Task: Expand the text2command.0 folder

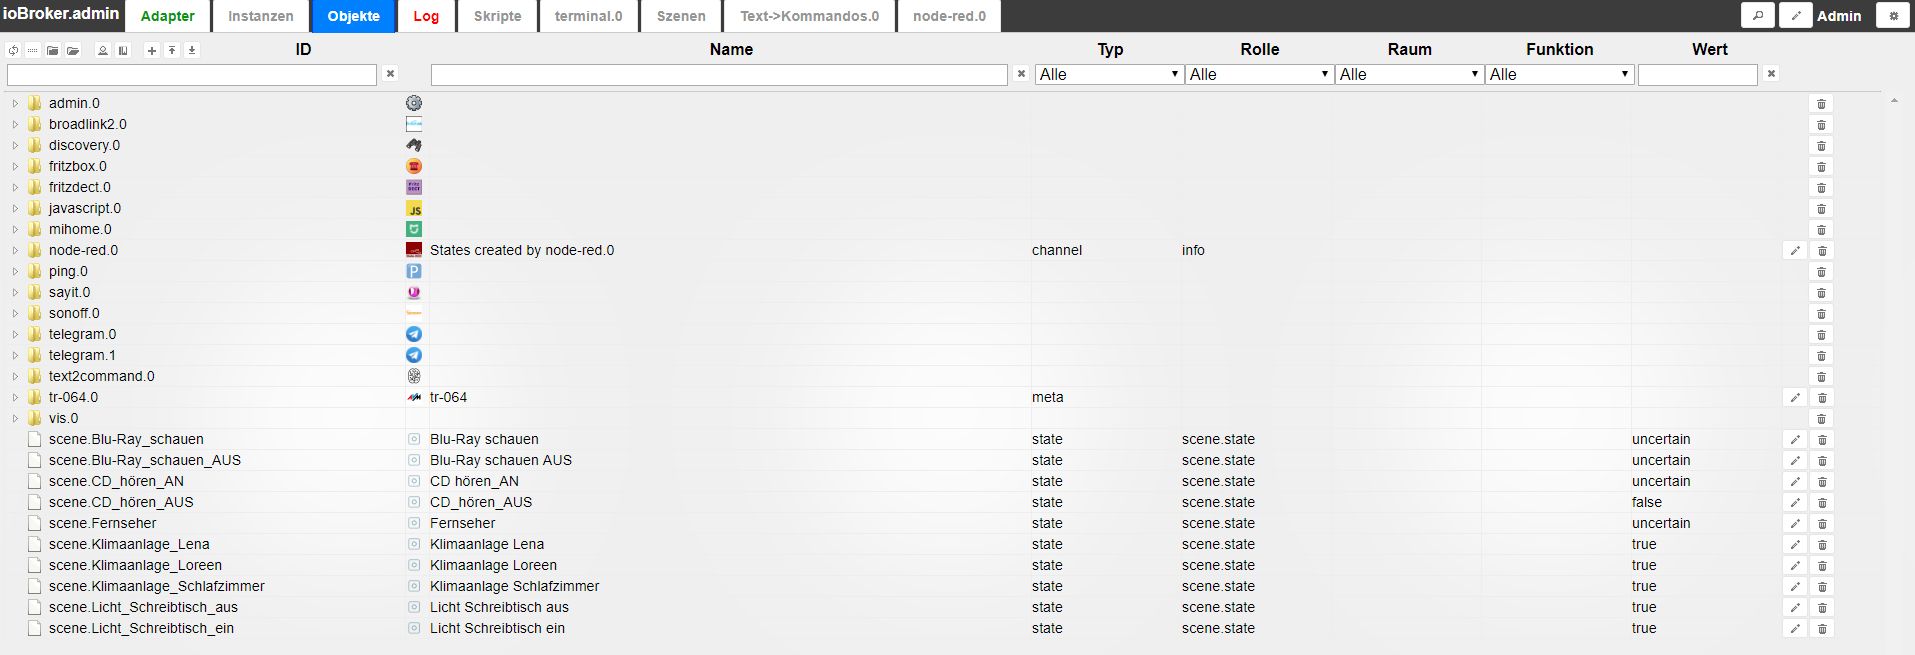Action: pyautogui.click(x=15, y=376)
